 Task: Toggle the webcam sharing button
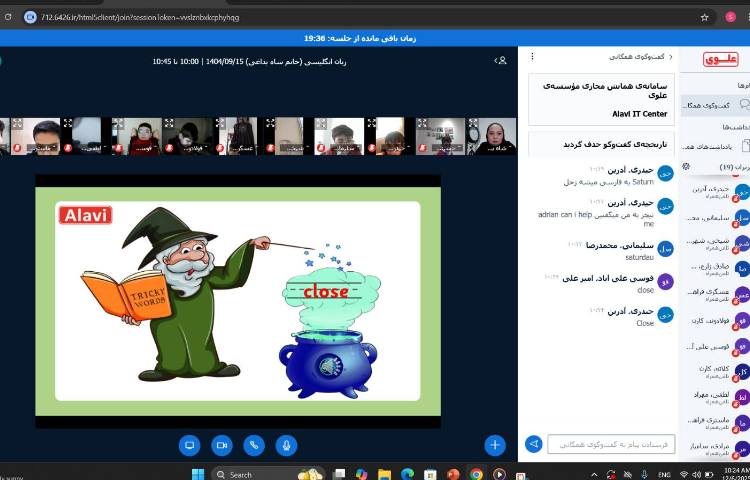click(222, 445)
